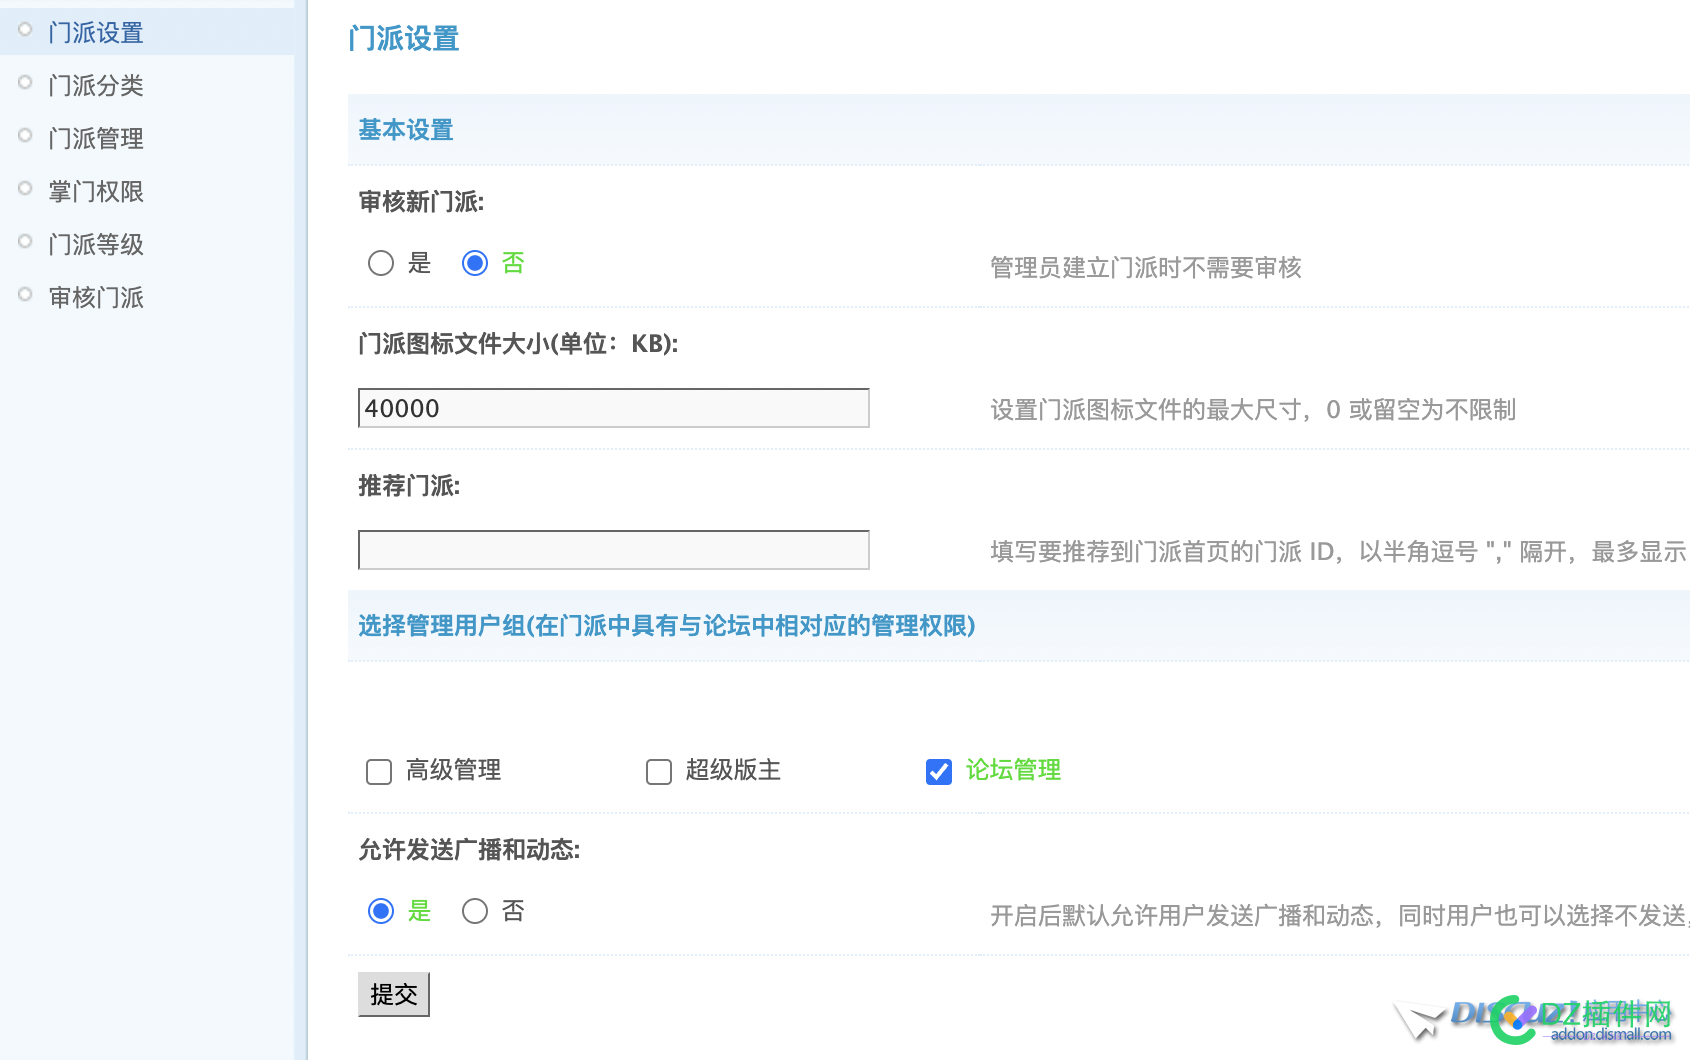Image resolution: width=1690 pixels, height=1060 pixels.
Task: Go to 门派管理 in sidebar
Action: point(96,138)
